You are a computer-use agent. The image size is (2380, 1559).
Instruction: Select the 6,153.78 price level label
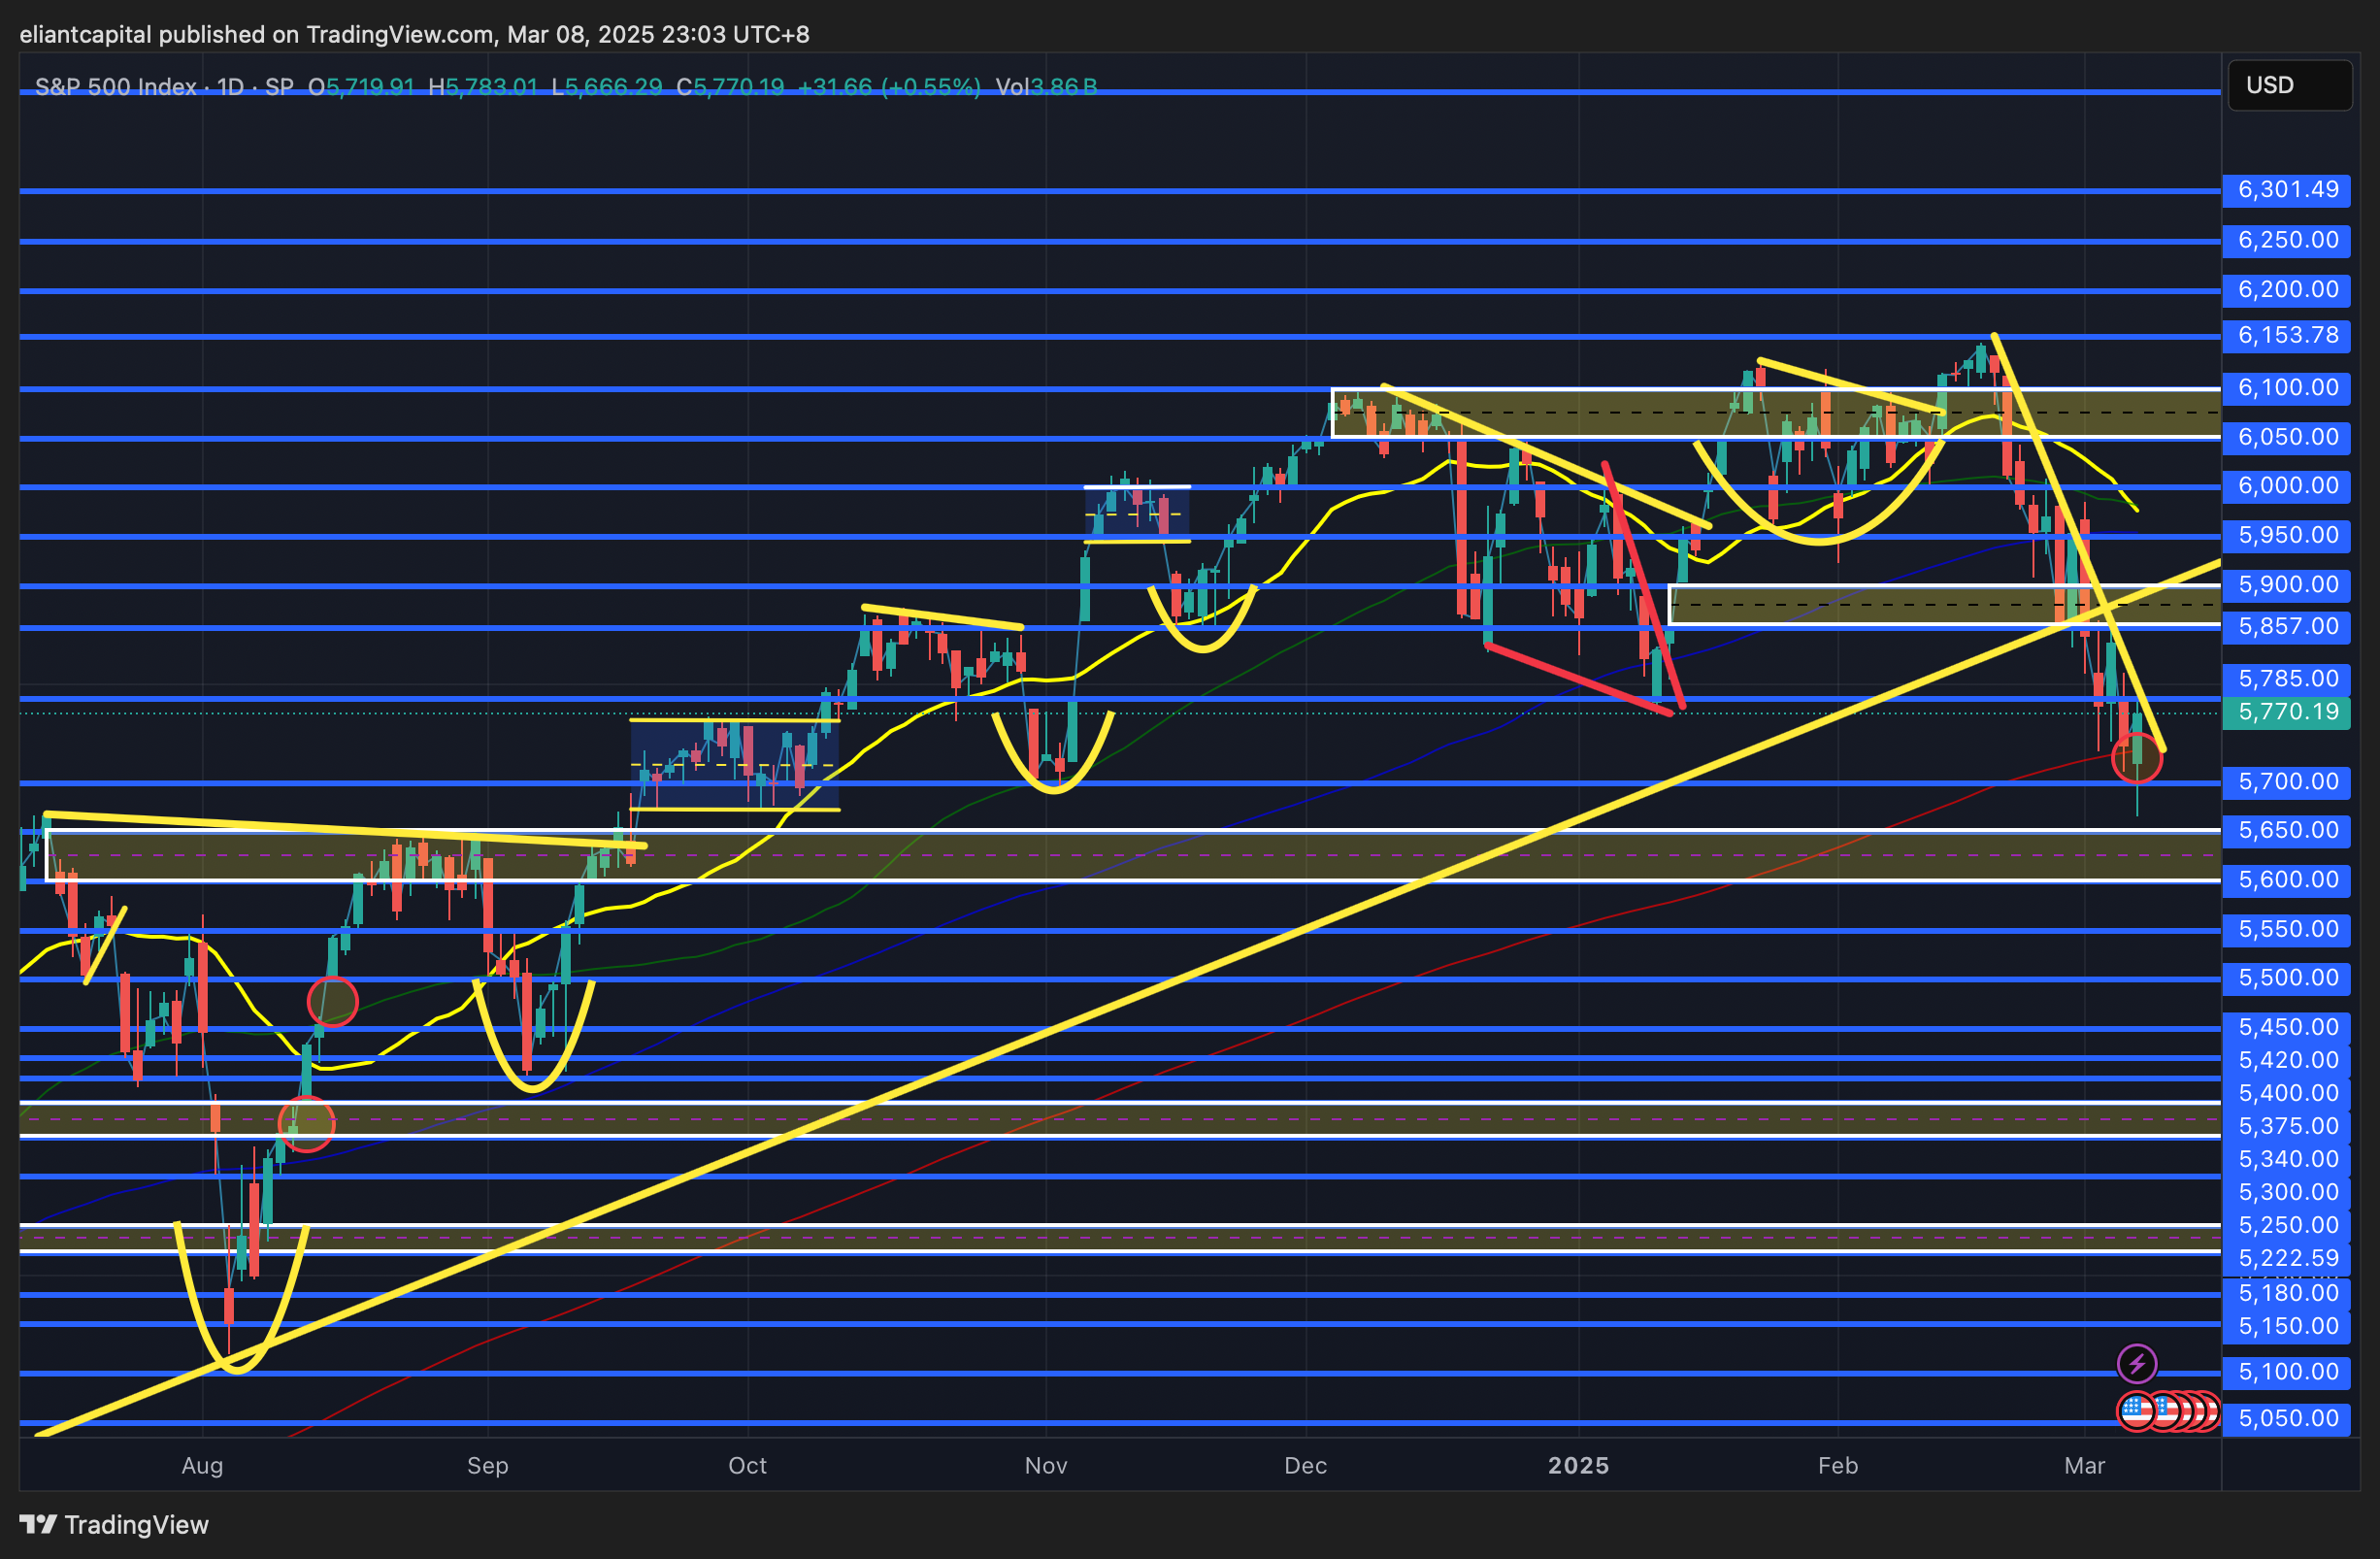(x=2287, y=335)
